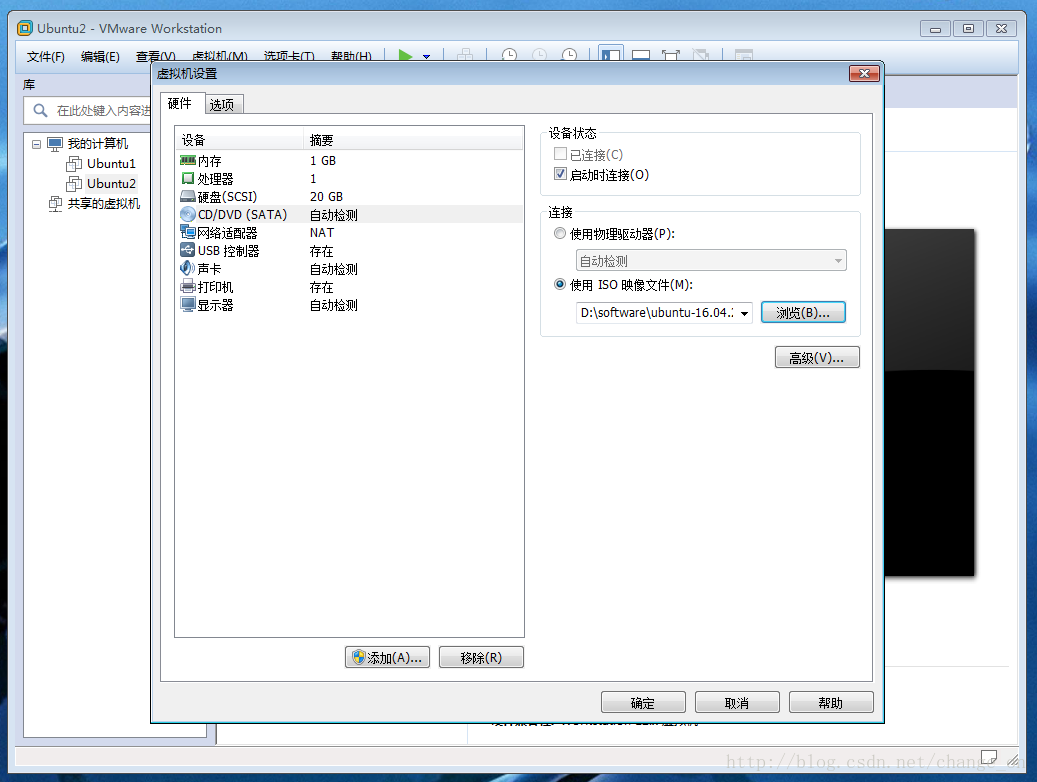The height and width of the screenshot is (782, 1037).
Task: Click the VMware Workstation title bar icon
Action: click(x=25, y=28)
